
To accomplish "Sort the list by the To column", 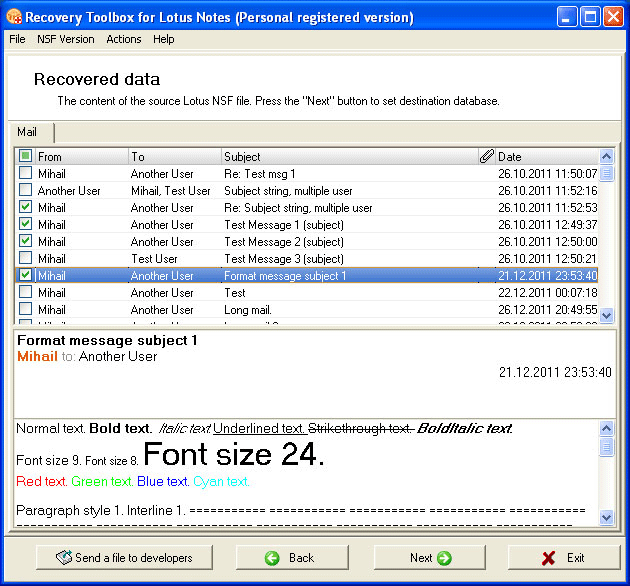I will pos(175,156).
